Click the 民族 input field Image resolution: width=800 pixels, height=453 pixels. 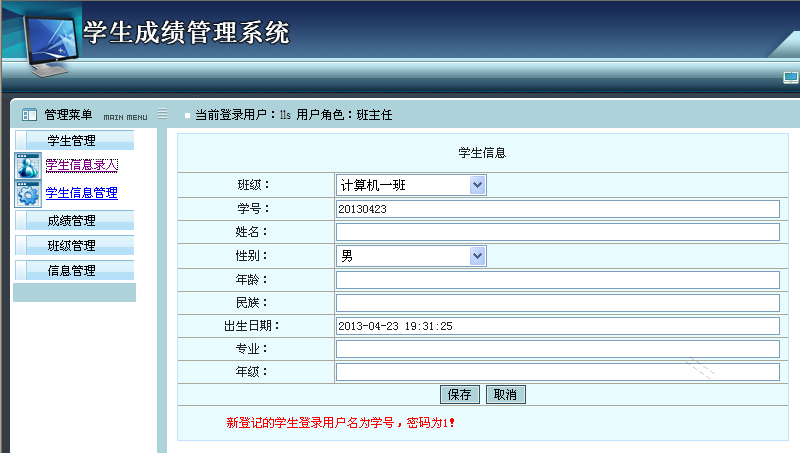[x=558, y=303]
